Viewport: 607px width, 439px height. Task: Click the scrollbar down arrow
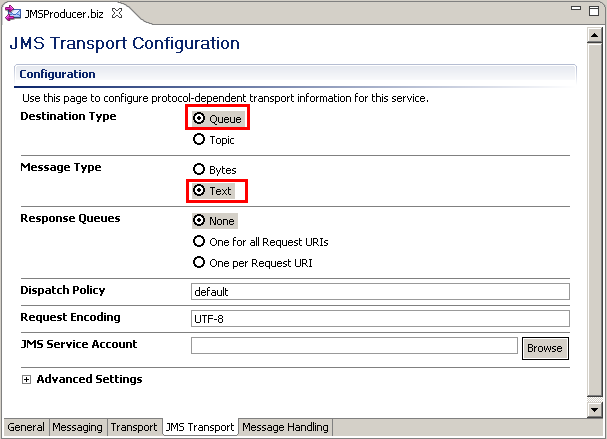594,409
